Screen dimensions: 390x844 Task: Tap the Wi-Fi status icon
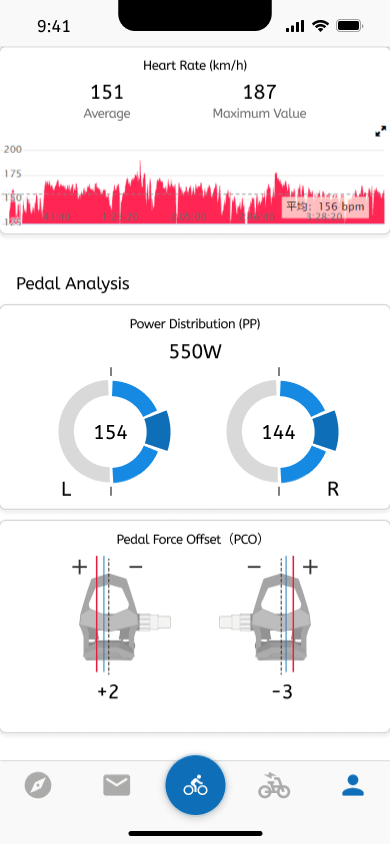point(321,25)
